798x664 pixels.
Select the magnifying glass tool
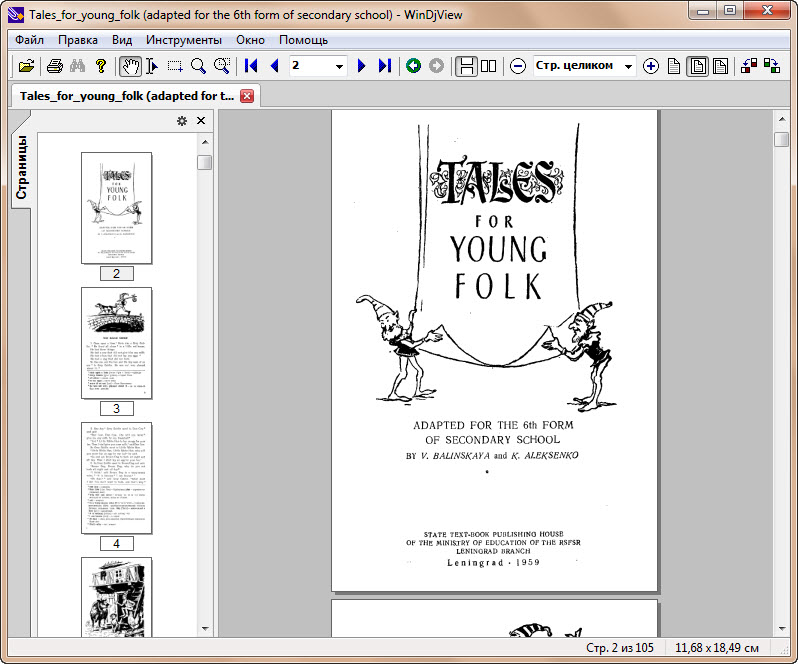point(198,66)
